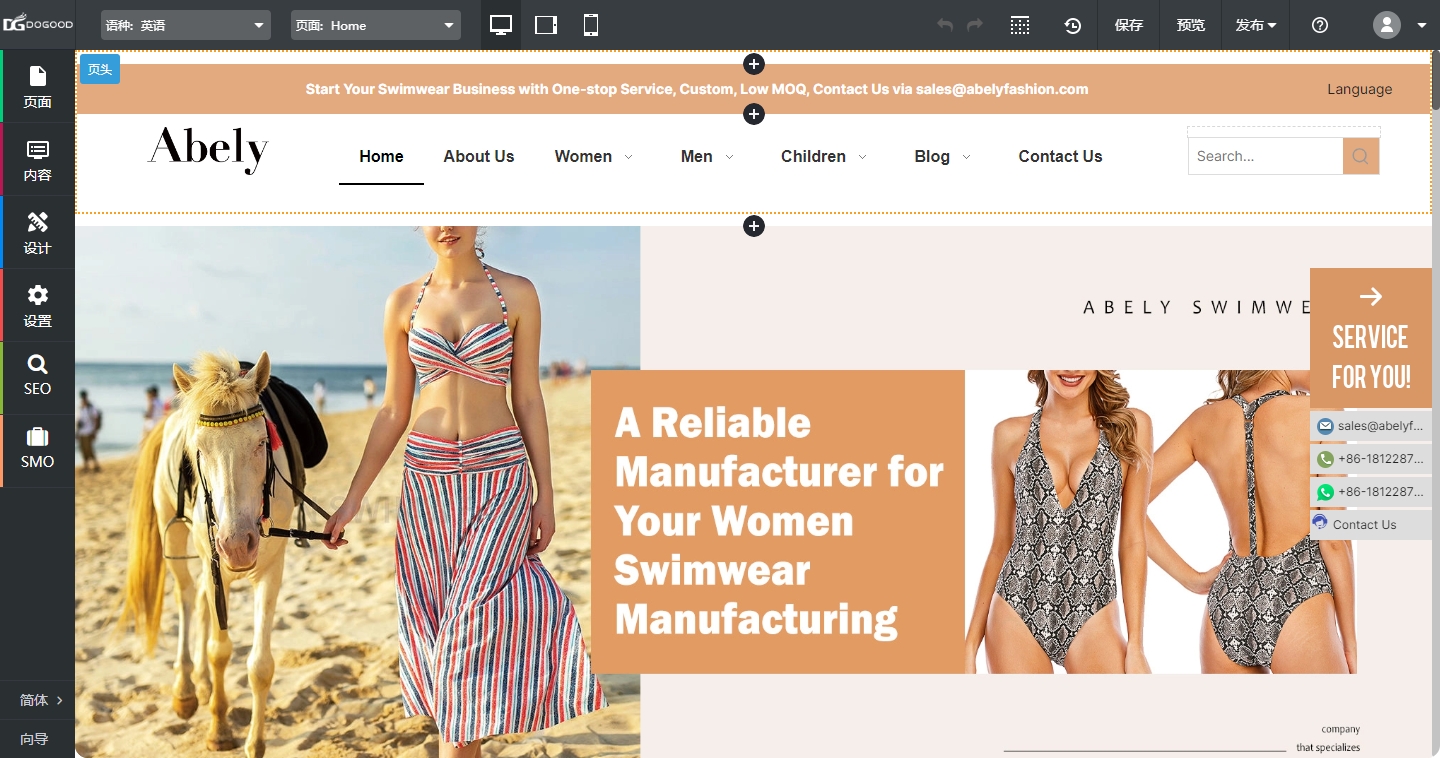Click the undo arrow icon
The height and width of the screenshot is (758, 1440).
[x=944, y=25]
